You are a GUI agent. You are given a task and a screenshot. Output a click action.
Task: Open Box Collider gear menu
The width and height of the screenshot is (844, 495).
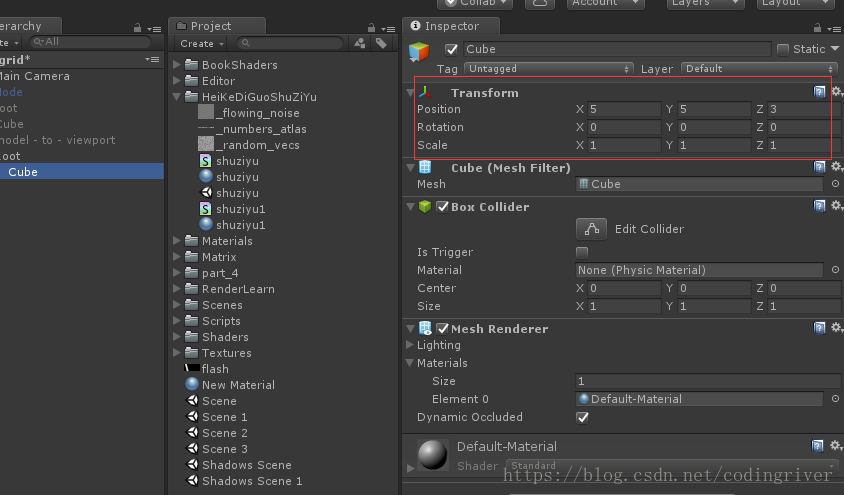[x=837, y=206]
